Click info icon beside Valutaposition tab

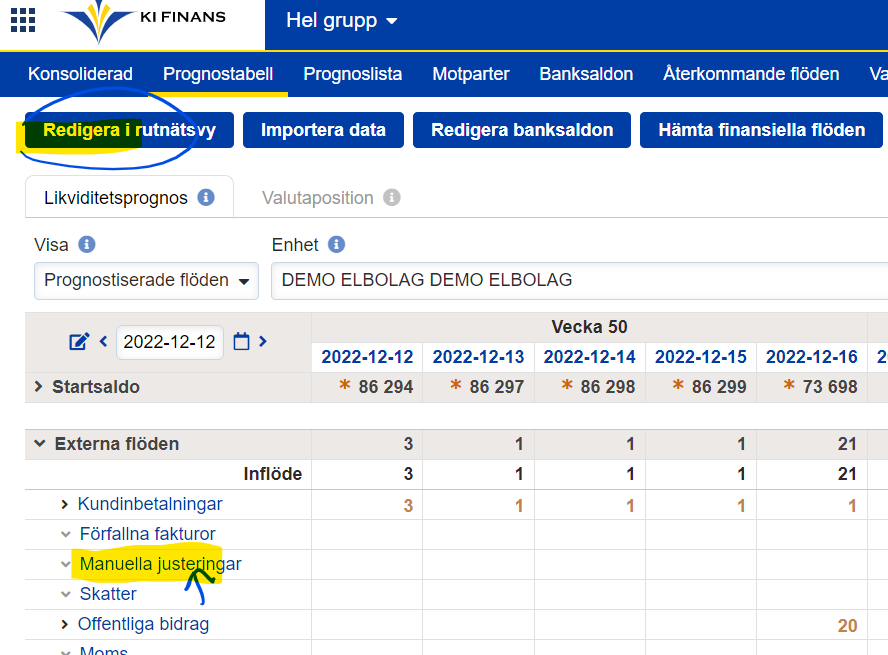pyautogui.click(x=392, y=197)
